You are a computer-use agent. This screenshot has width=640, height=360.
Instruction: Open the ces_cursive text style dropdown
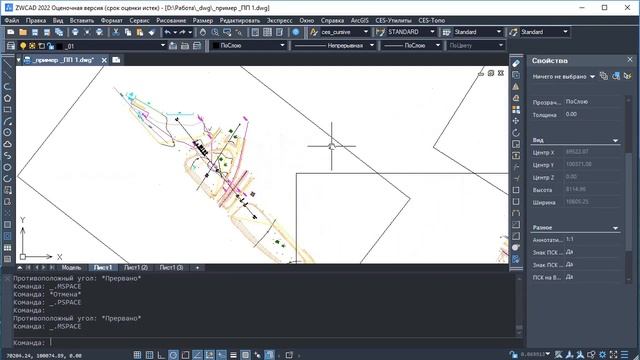coord(366,32)
